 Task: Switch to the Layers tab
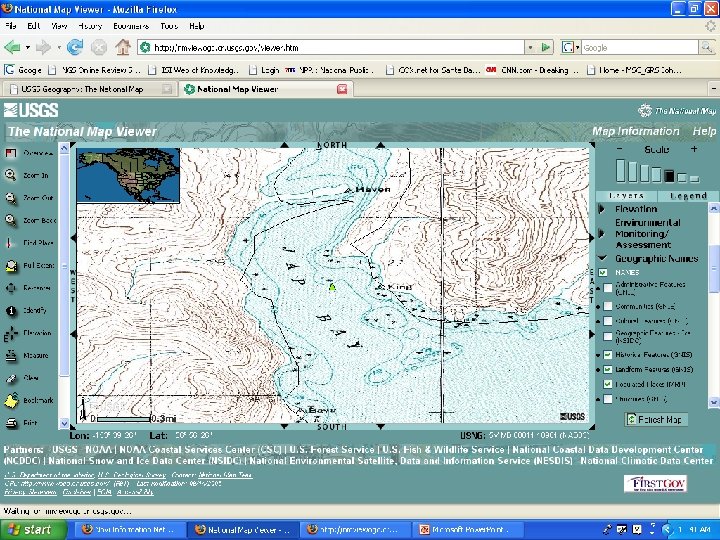pos(626,196)
